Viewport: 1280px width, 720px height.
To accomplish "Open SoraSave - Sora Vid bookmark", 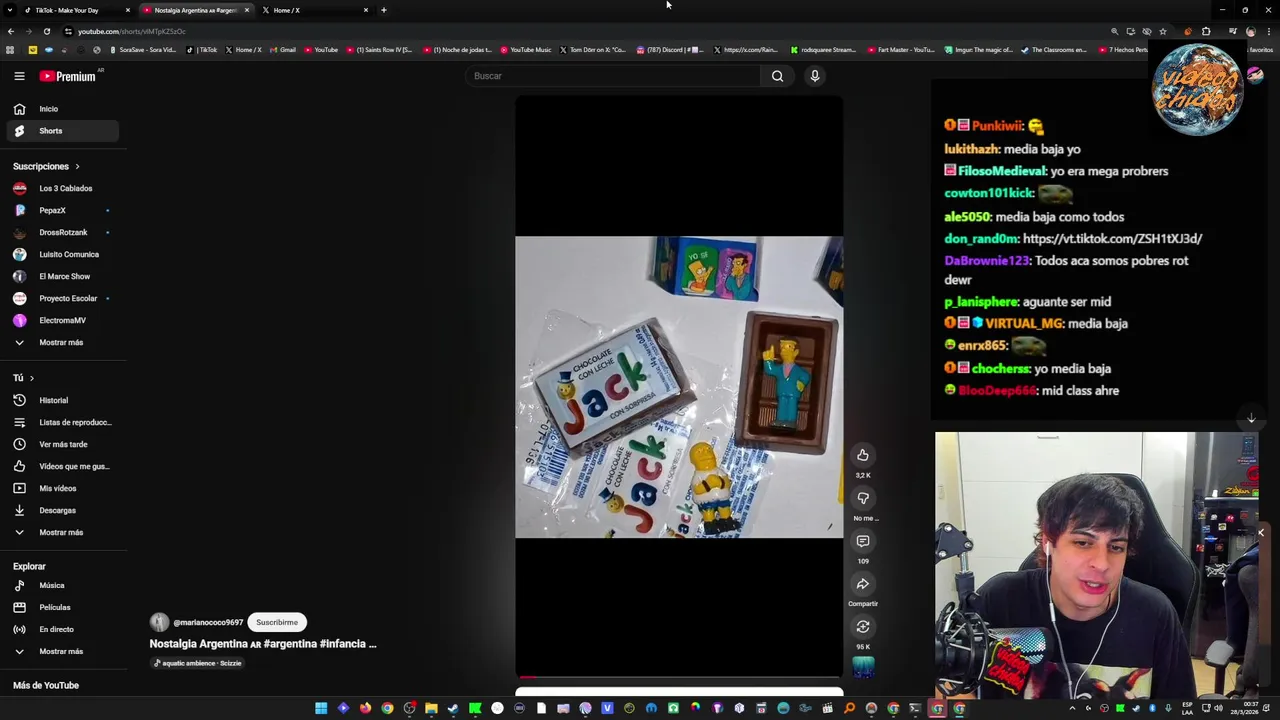I will (x=142, y=49).
